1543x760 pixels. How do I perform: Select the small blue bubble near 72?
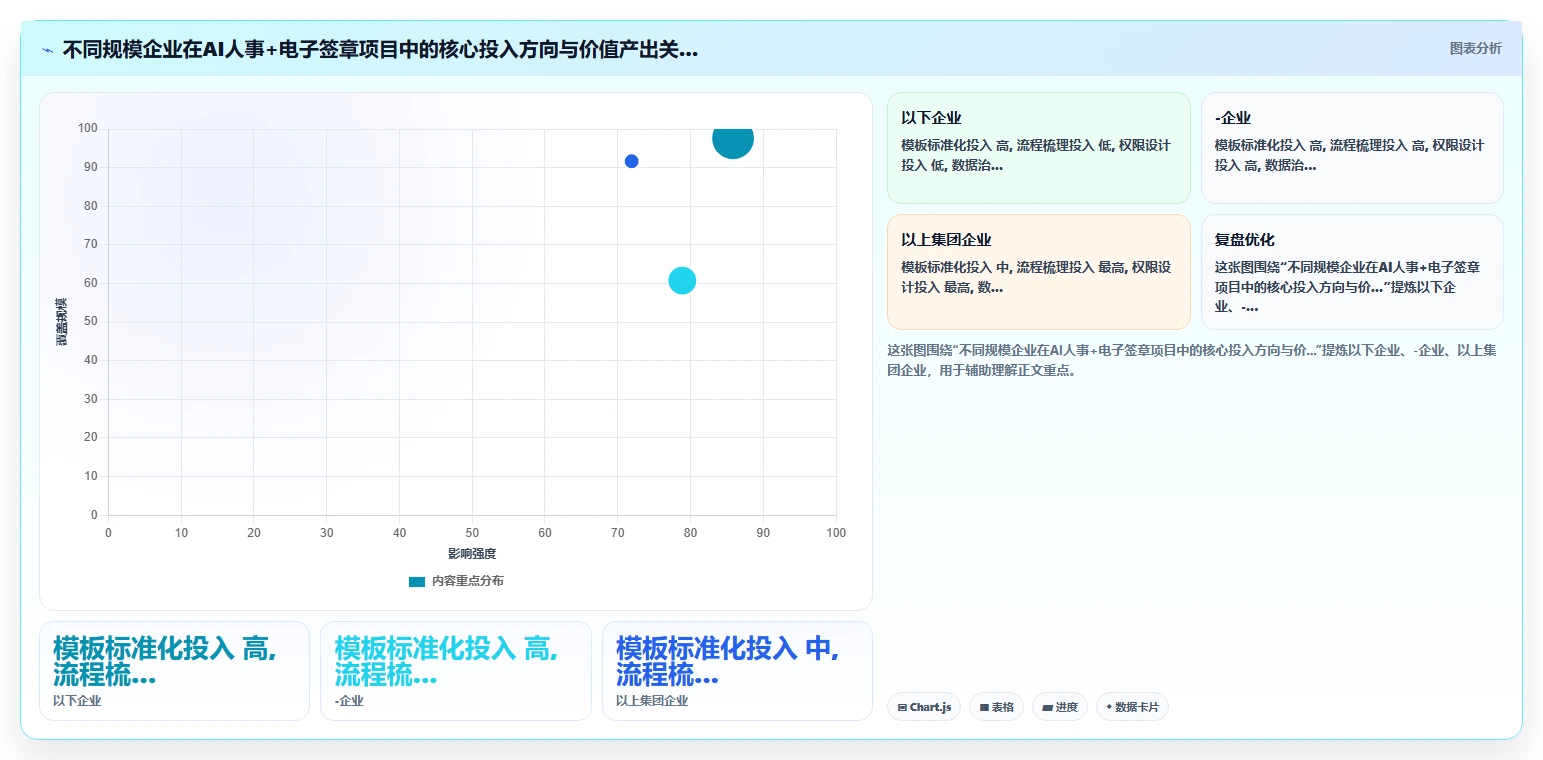[x=631, y=161]
